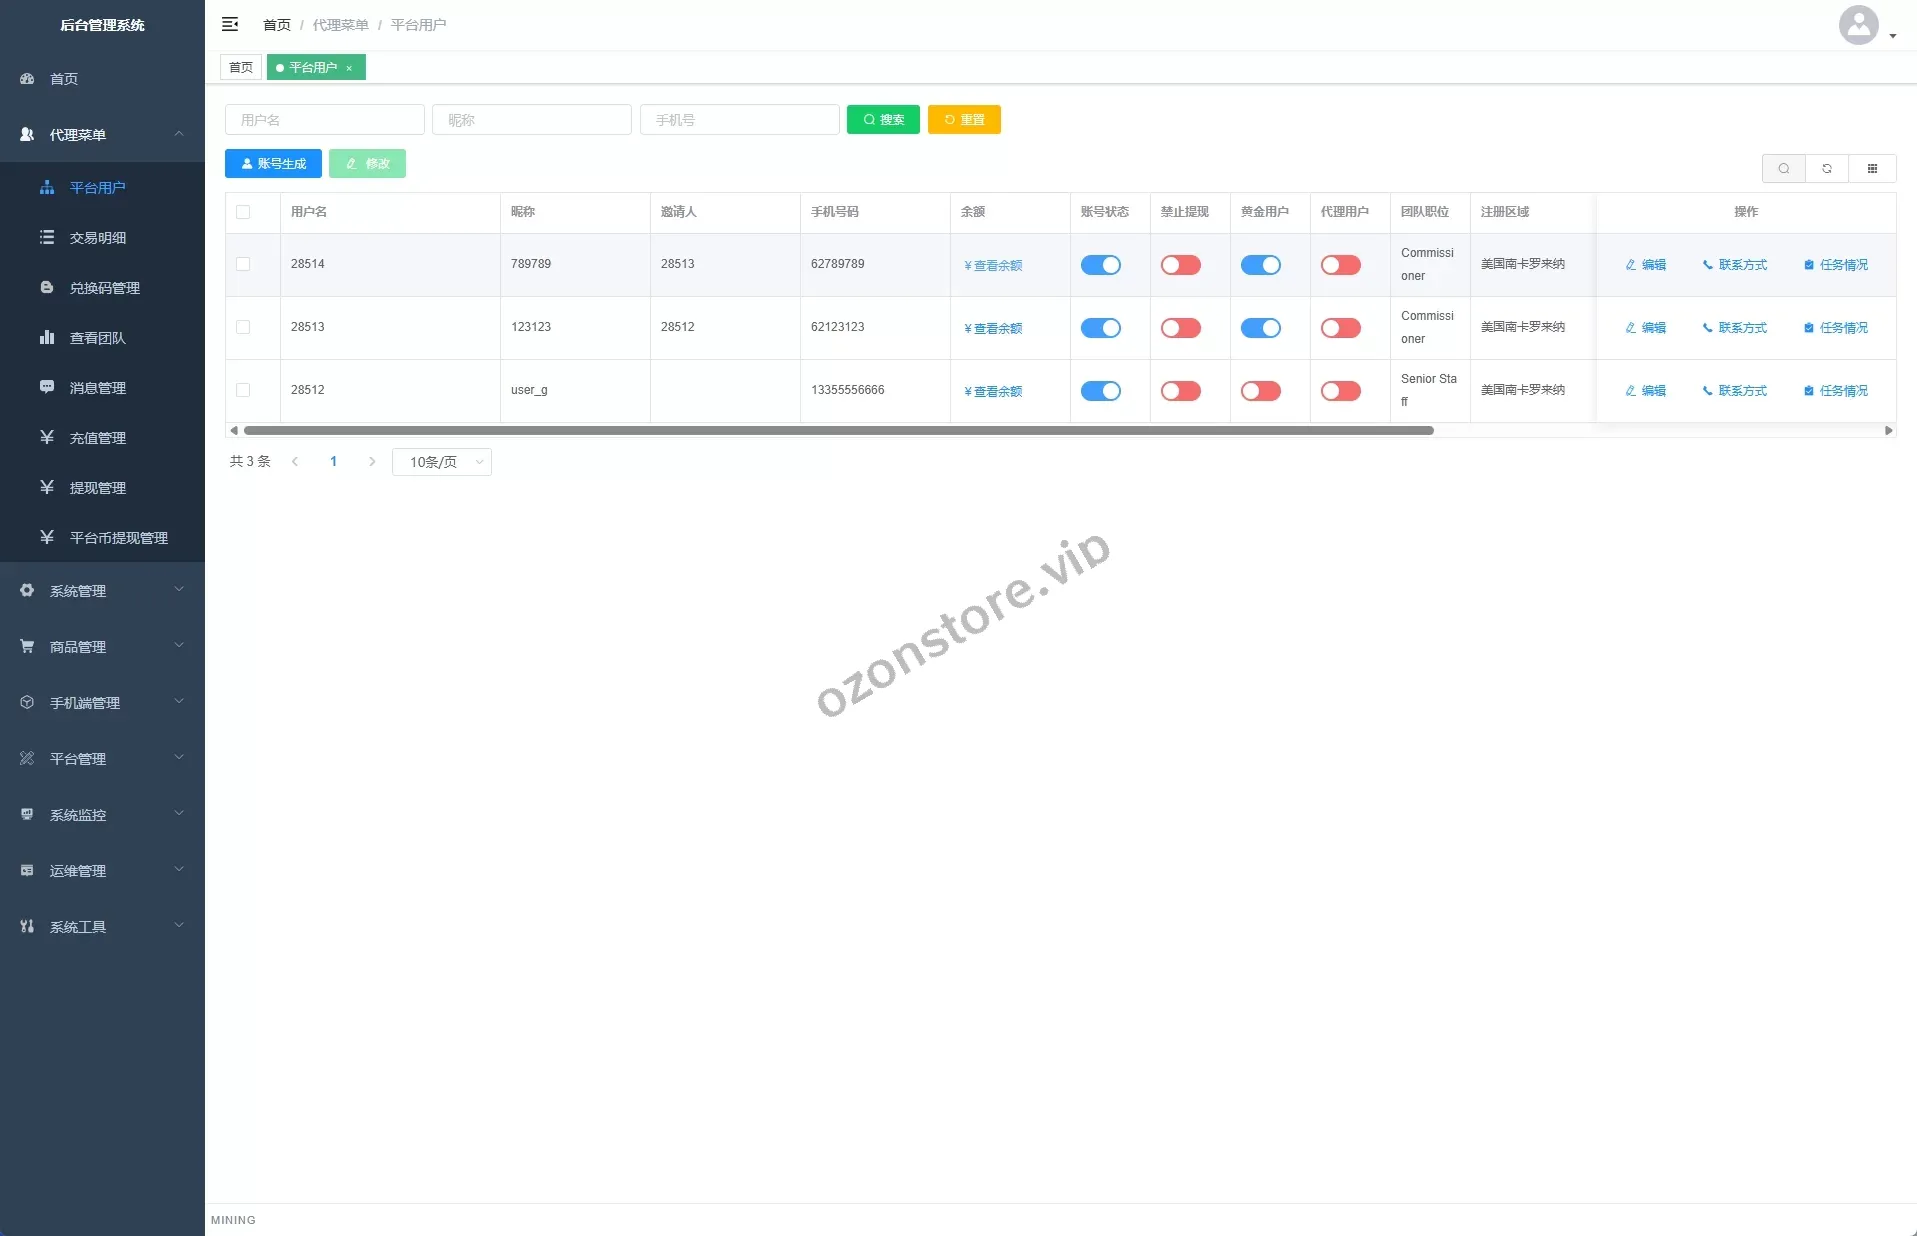
Task: Toggle 黄金用户 switch for user 28512
Action: pos(1260,391)
